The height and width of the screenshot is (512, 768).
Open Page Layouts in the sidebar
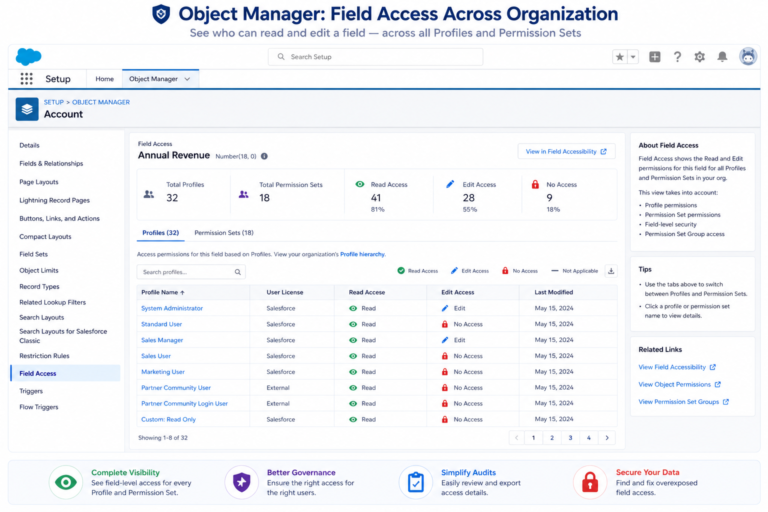(39, 182)
